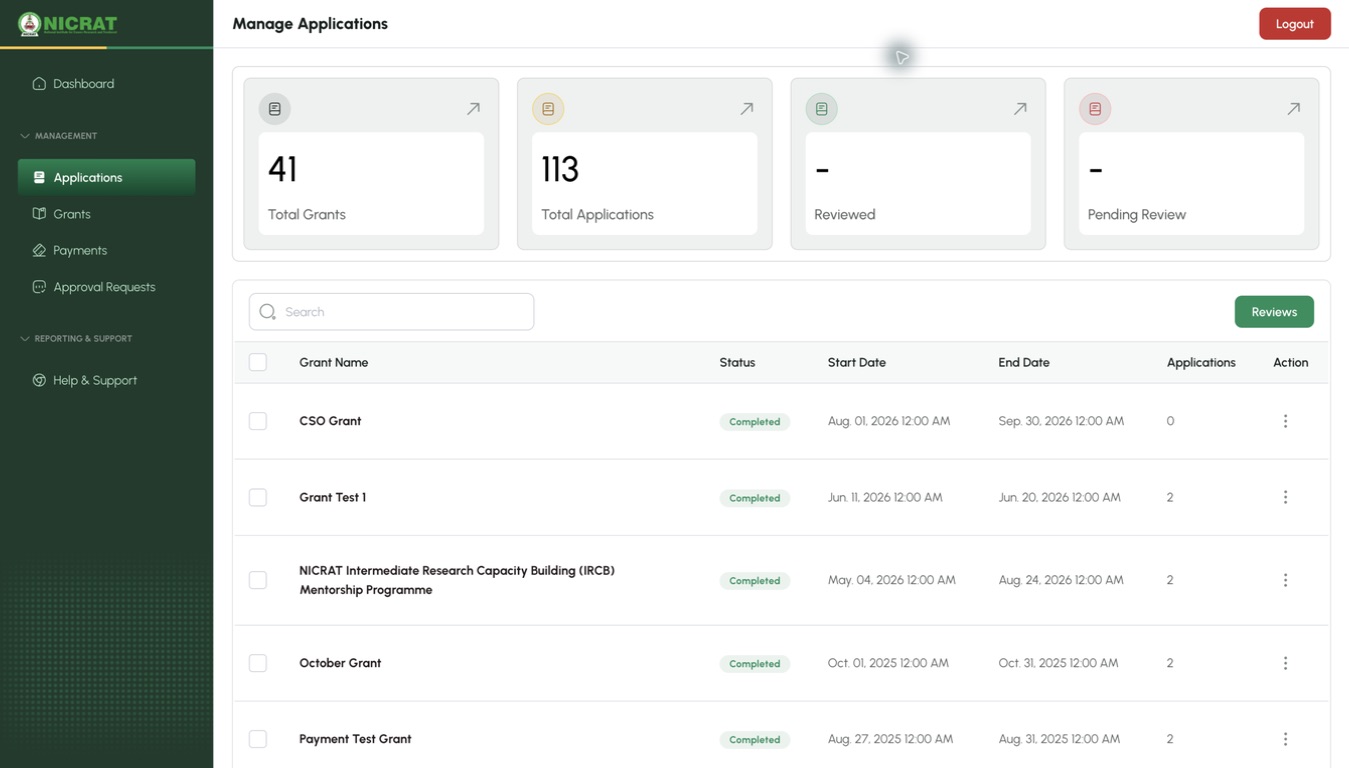Collapse the Reporting & Support section
The height and width of the screenshot is (768, 1349).
pos(76,339)
